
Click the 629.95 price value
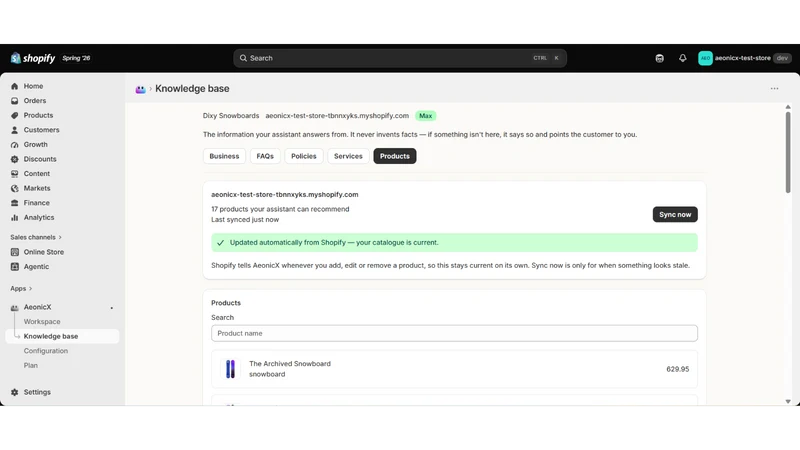pos(678,369)
